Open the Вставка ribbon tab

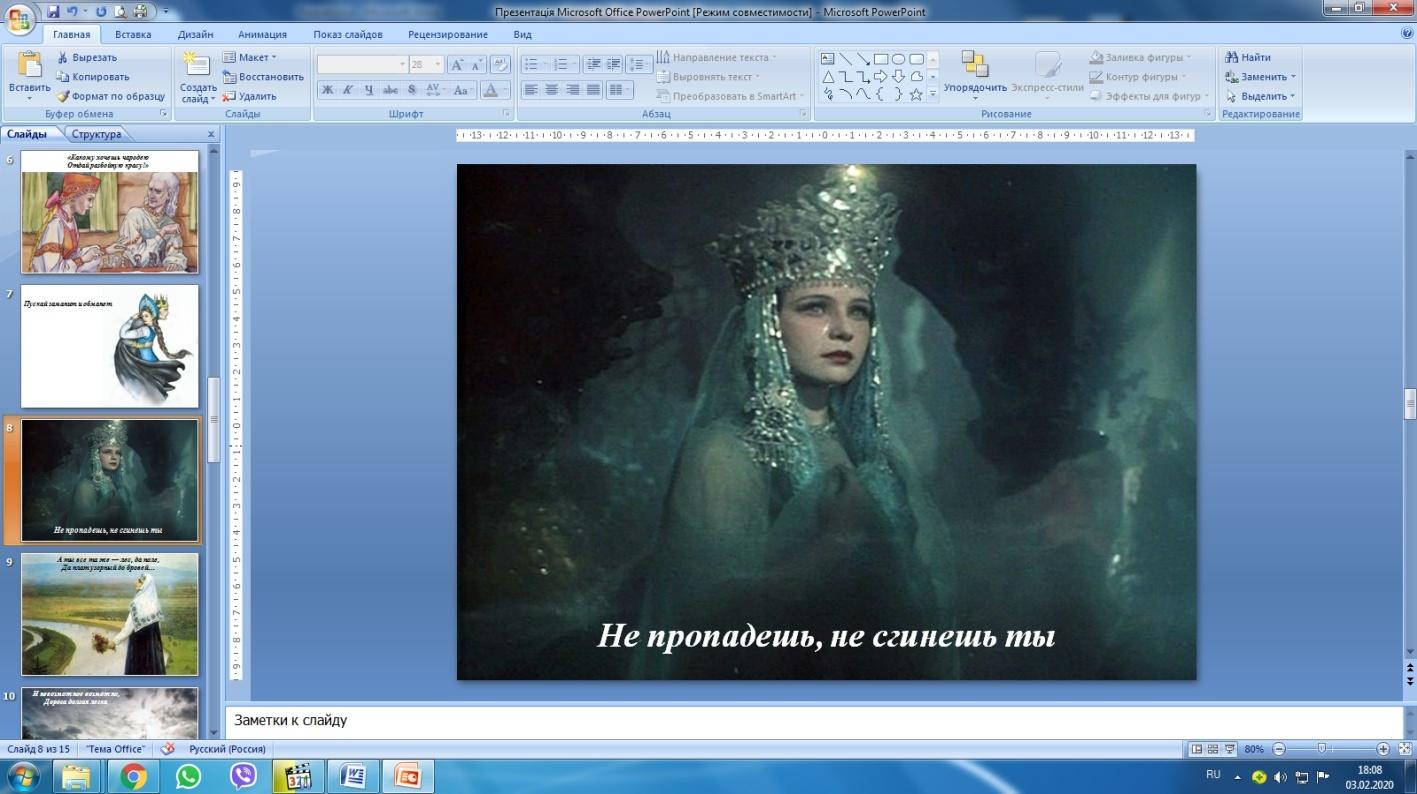coord(133,34)
